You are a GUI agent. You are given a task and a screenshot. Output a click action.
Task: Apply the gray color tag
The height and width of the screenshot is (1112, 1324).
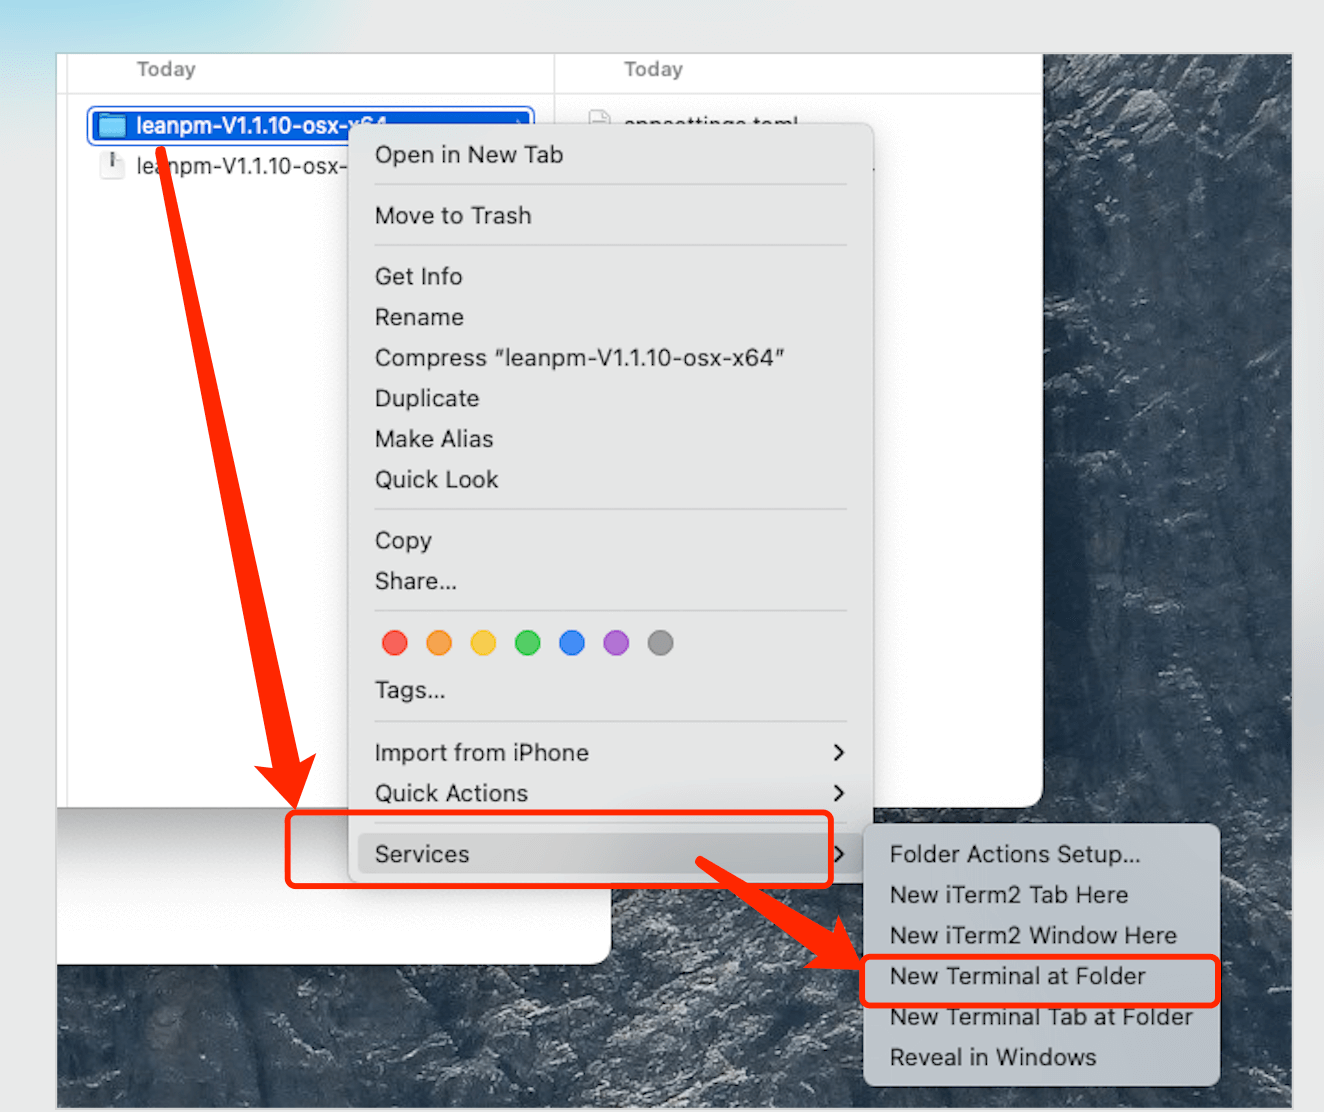click(660, 643)
